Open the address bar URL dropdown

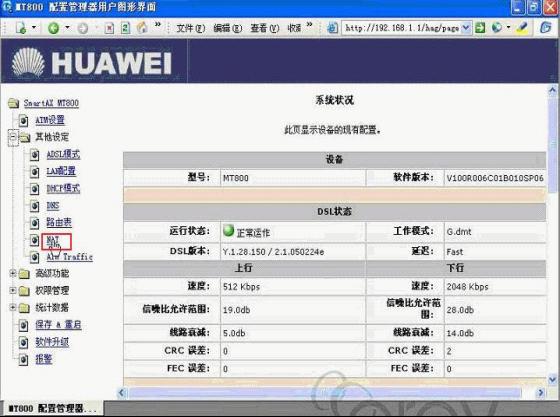pyautogui.click(x=466, y=27)
